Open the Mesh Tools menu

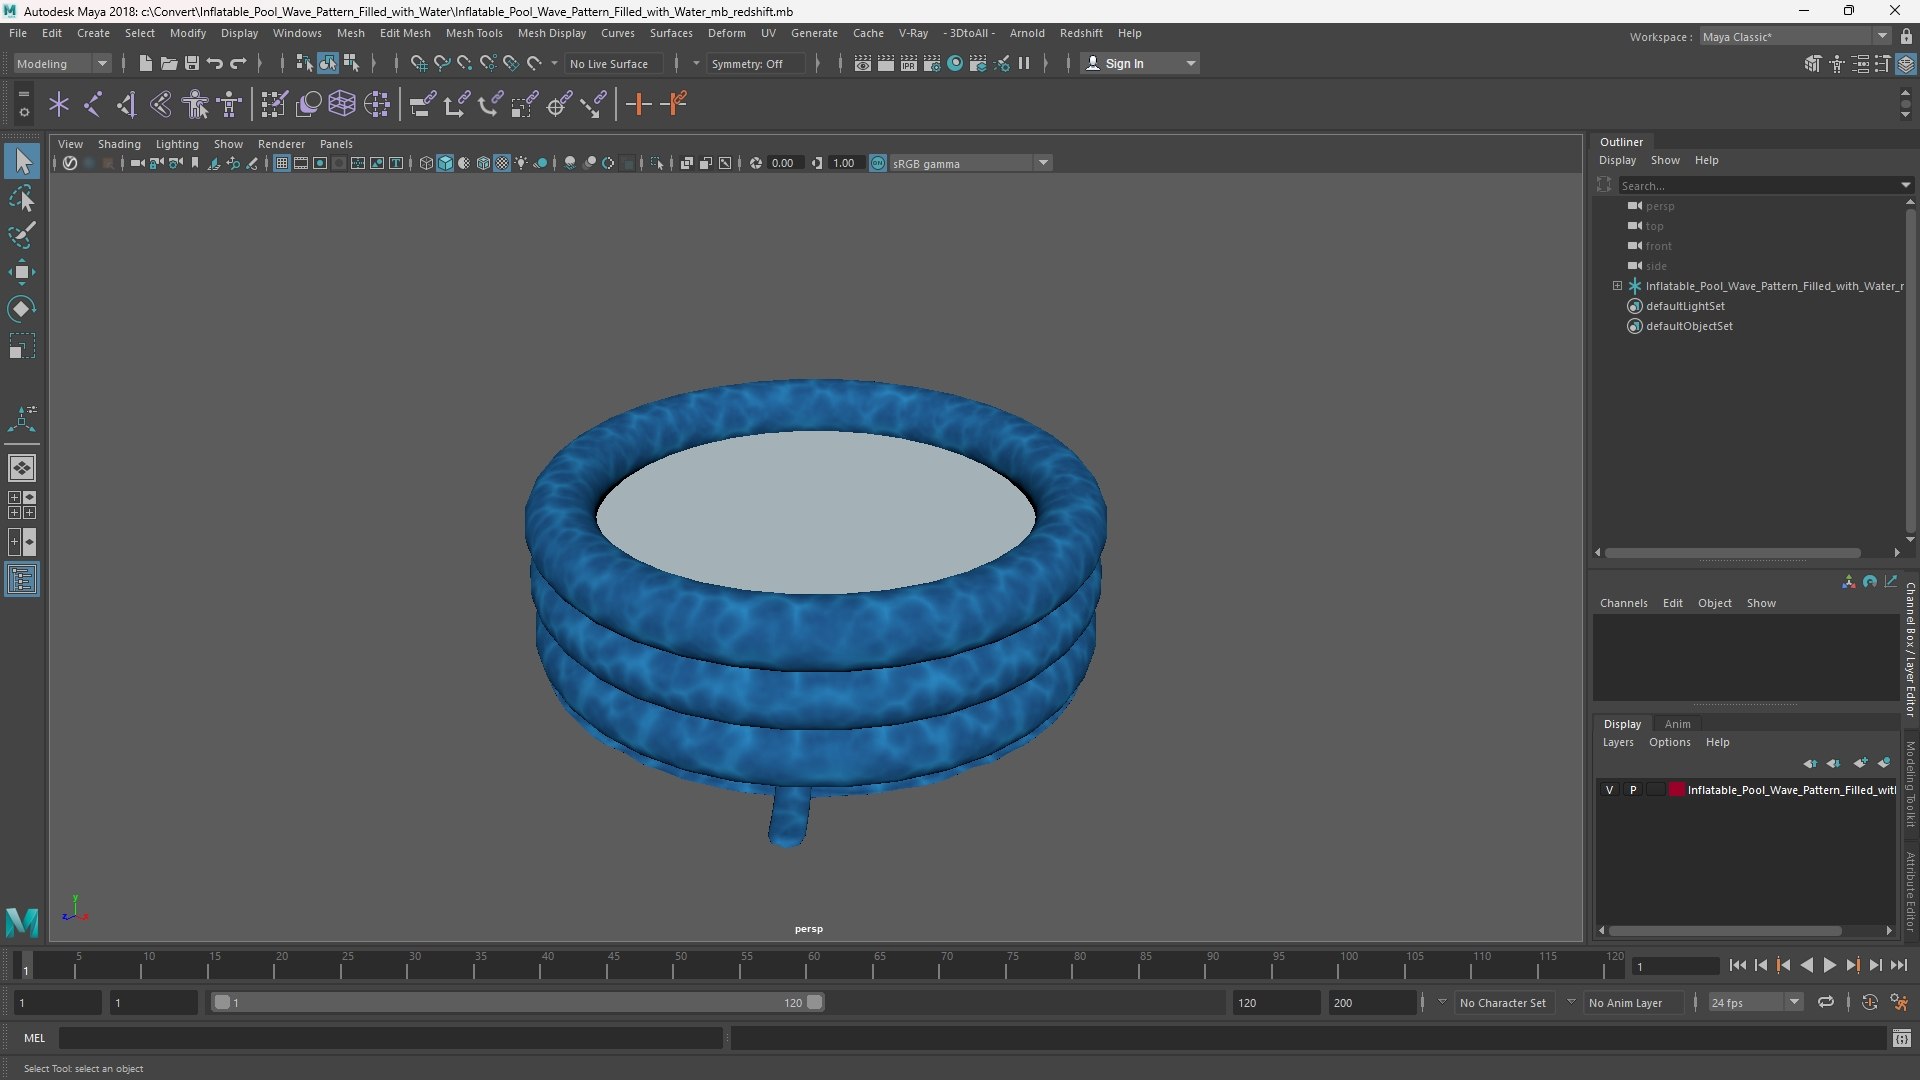(474, 33)
